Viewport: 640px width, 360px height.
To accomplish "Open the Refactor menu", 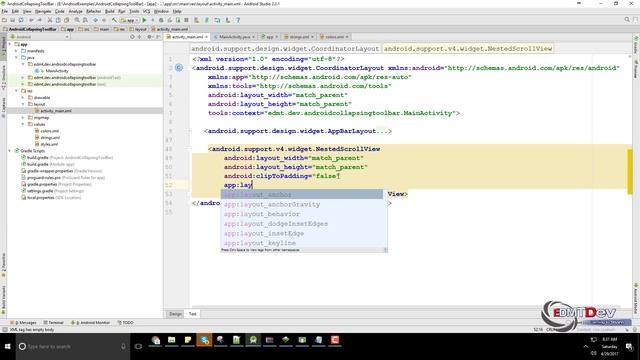I will point(93,11).
